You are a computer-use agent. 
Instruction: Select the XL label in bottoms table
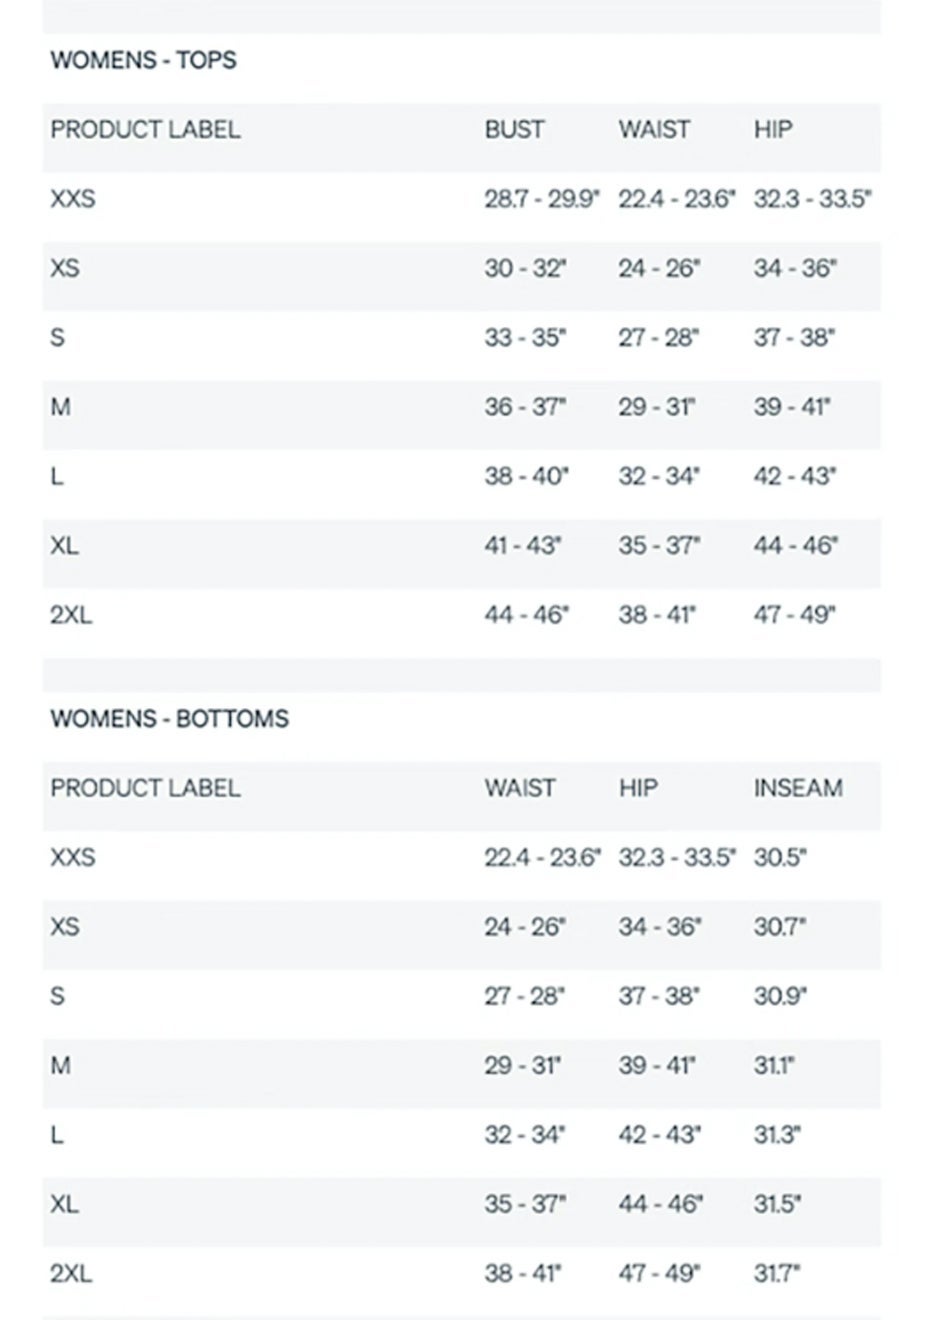point(64,1204)
